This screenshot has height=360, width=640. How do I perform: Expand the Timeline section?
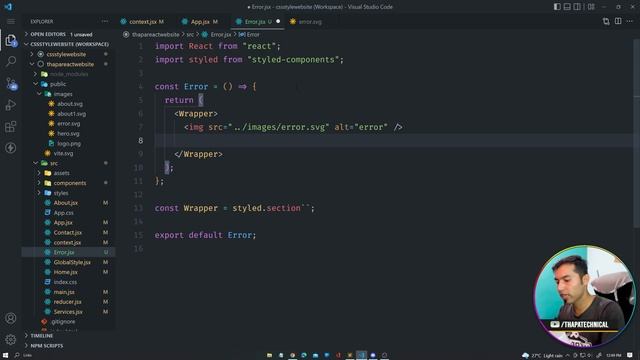(42, 336)
